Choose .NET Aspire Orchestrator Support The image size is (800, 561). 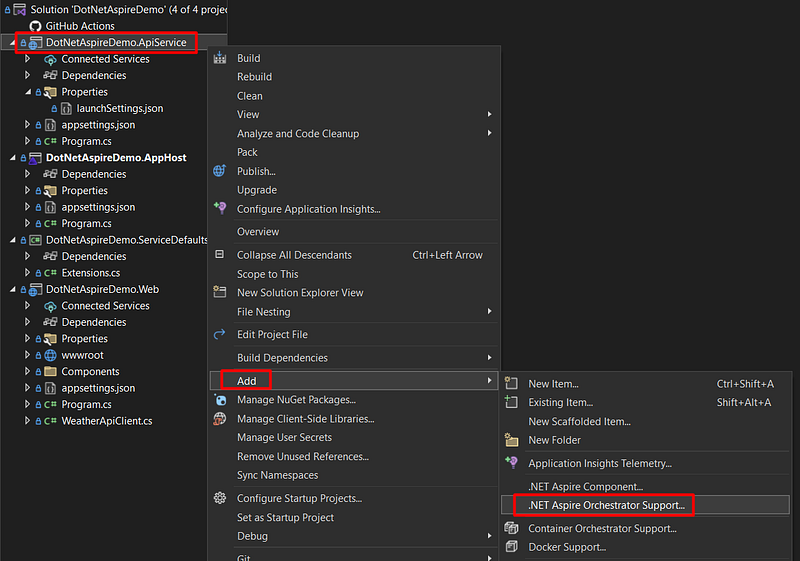click(645, 505)
